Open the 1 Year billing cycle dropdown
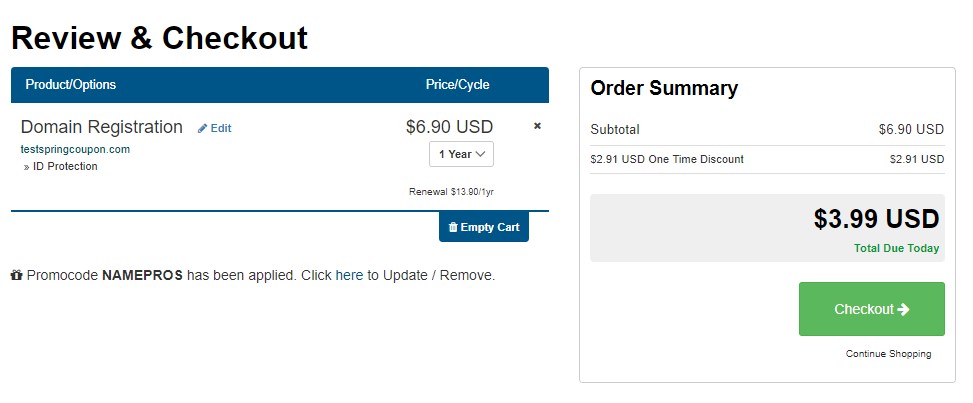The height and width of the screenshot is (403, 973). (462, 154)
